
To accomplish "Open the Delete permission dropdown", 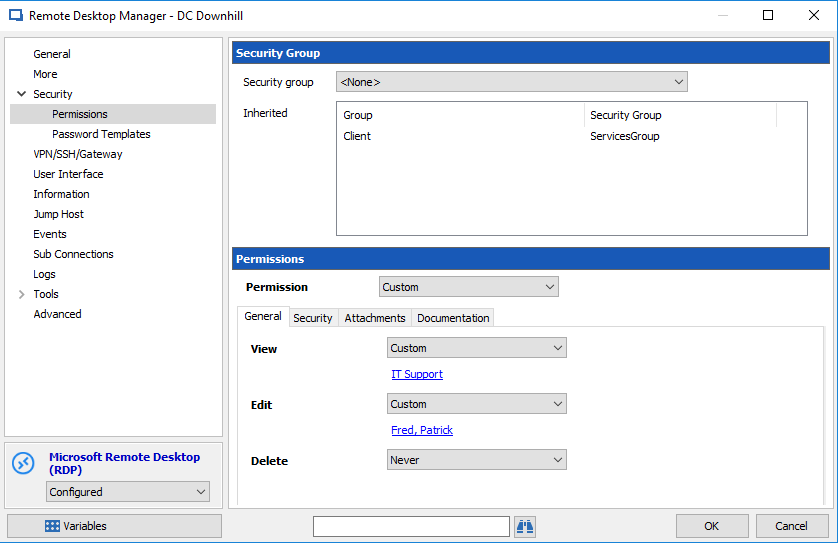I will click(477, 460).
